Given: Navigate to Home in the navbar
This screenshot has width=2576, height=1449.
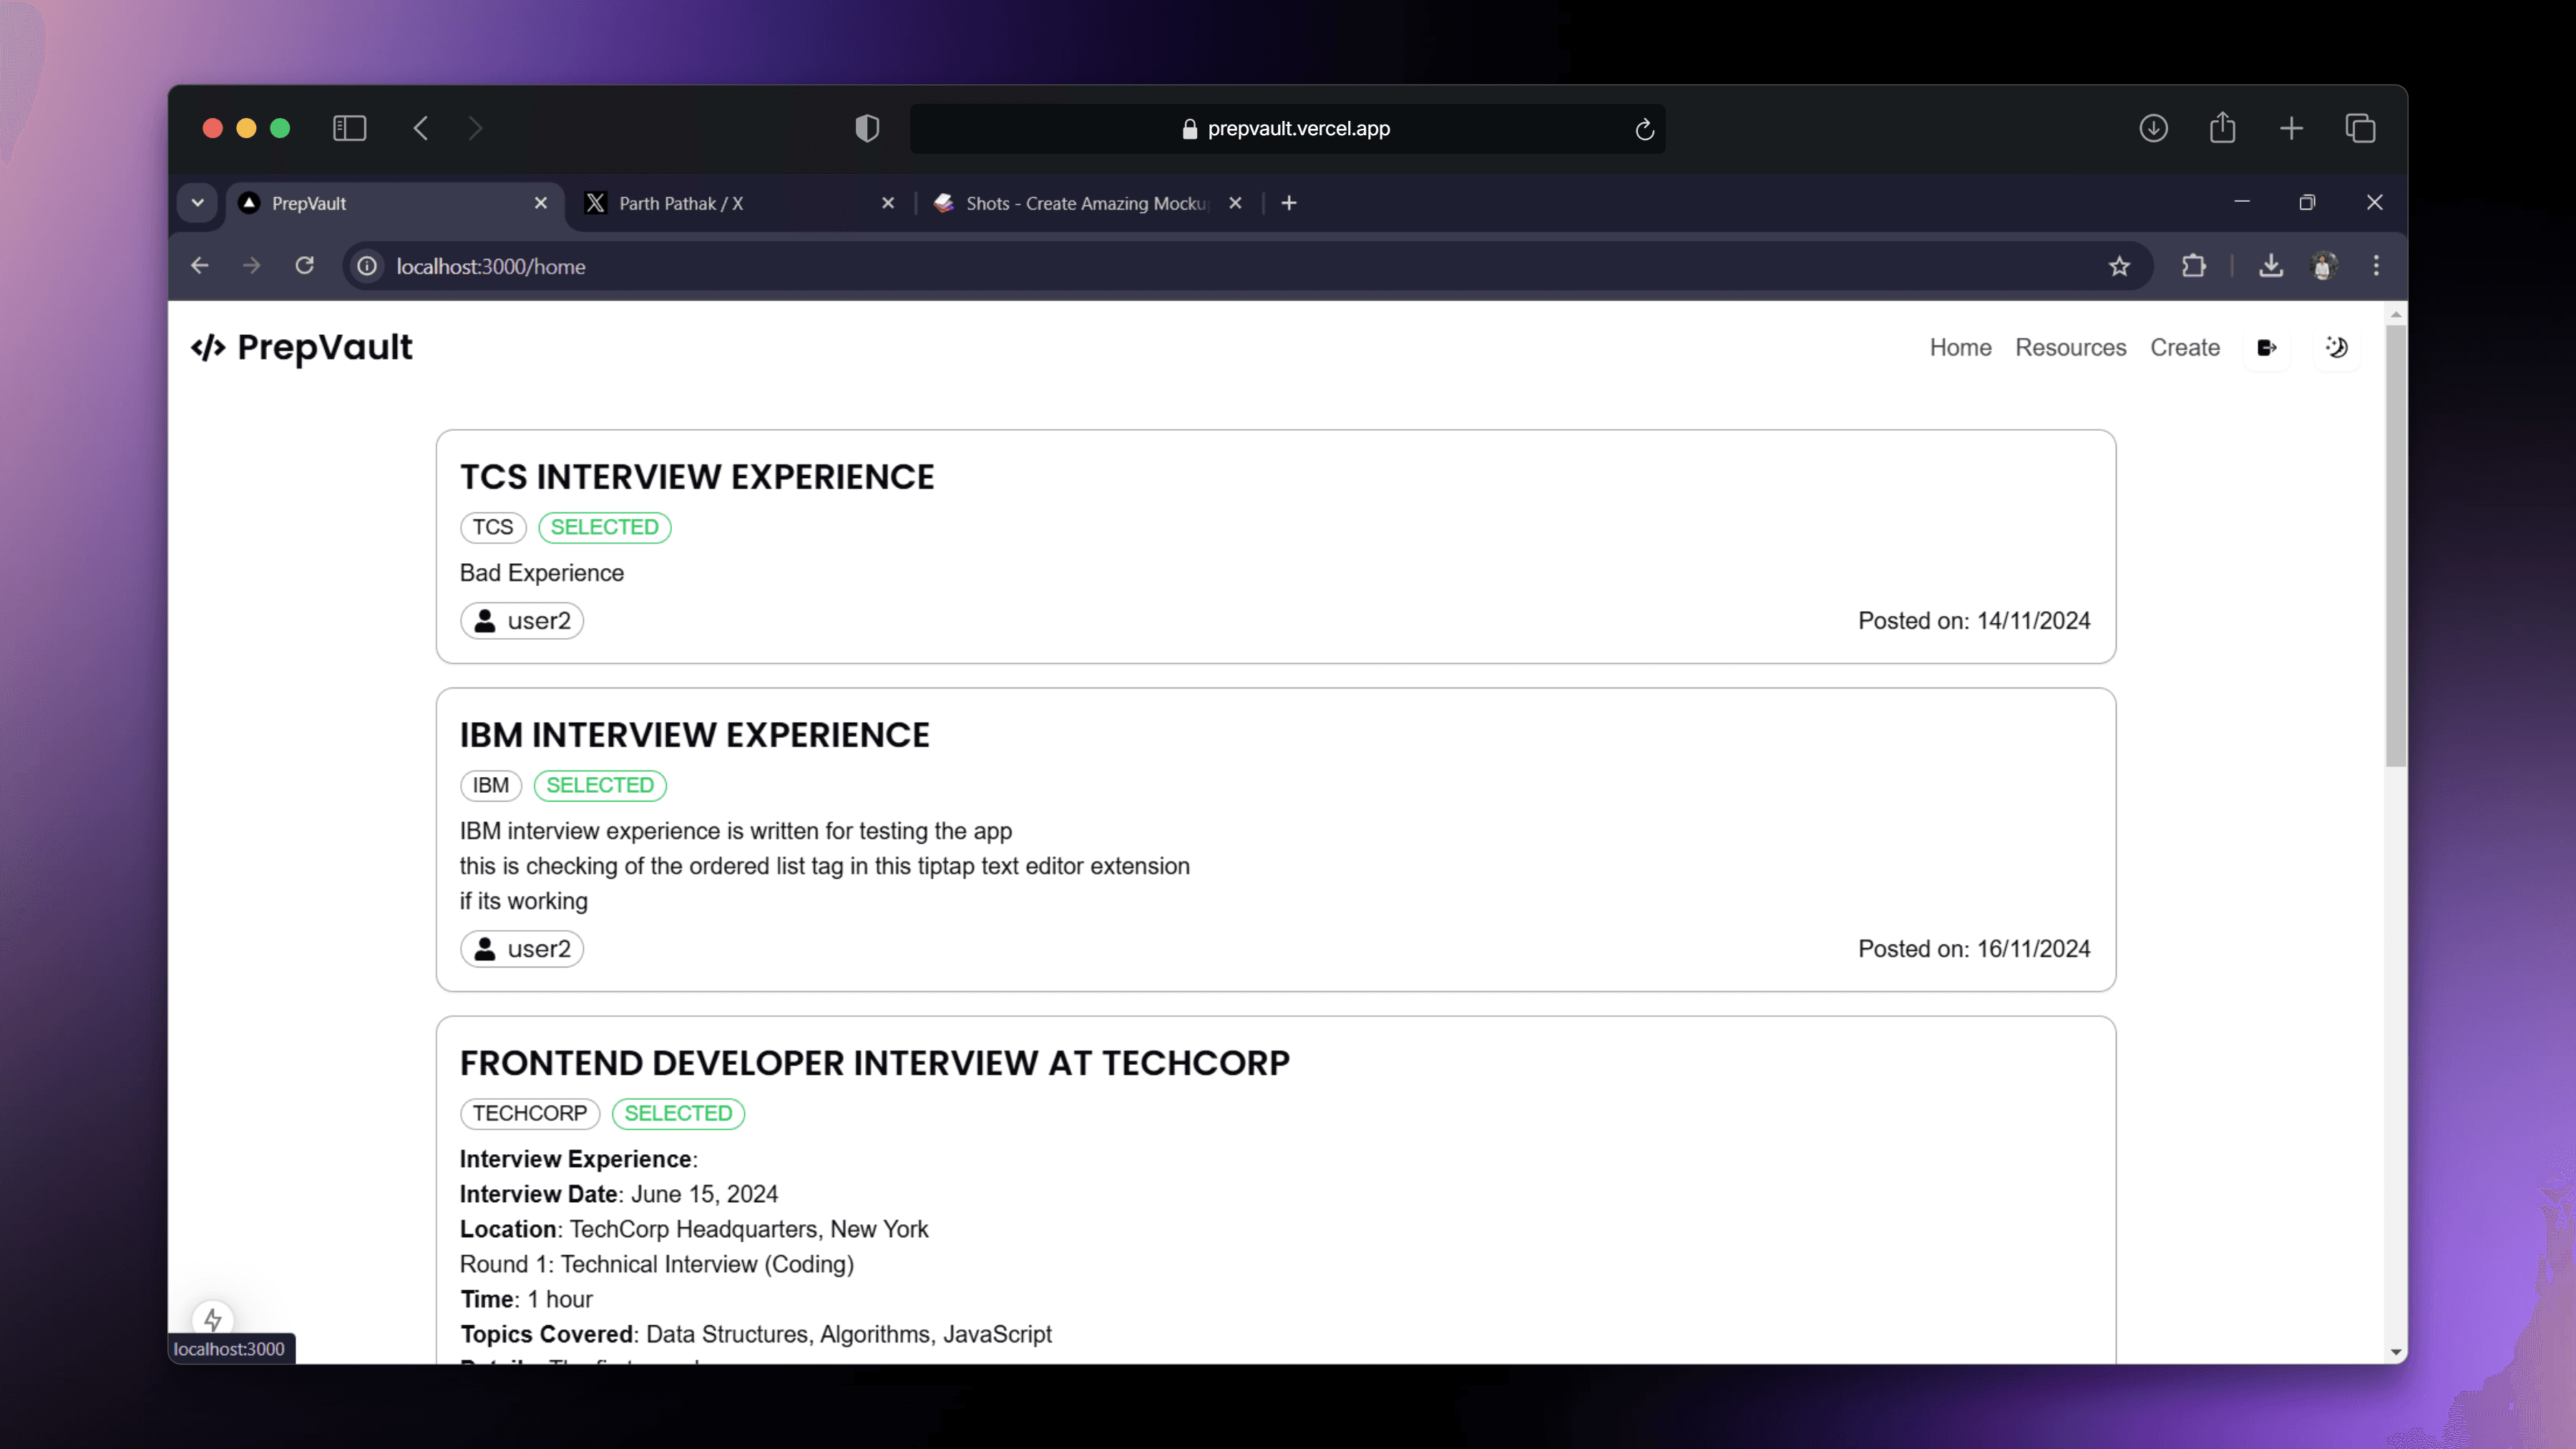Looking at the screenshot, I should [x=1960, y=347].
